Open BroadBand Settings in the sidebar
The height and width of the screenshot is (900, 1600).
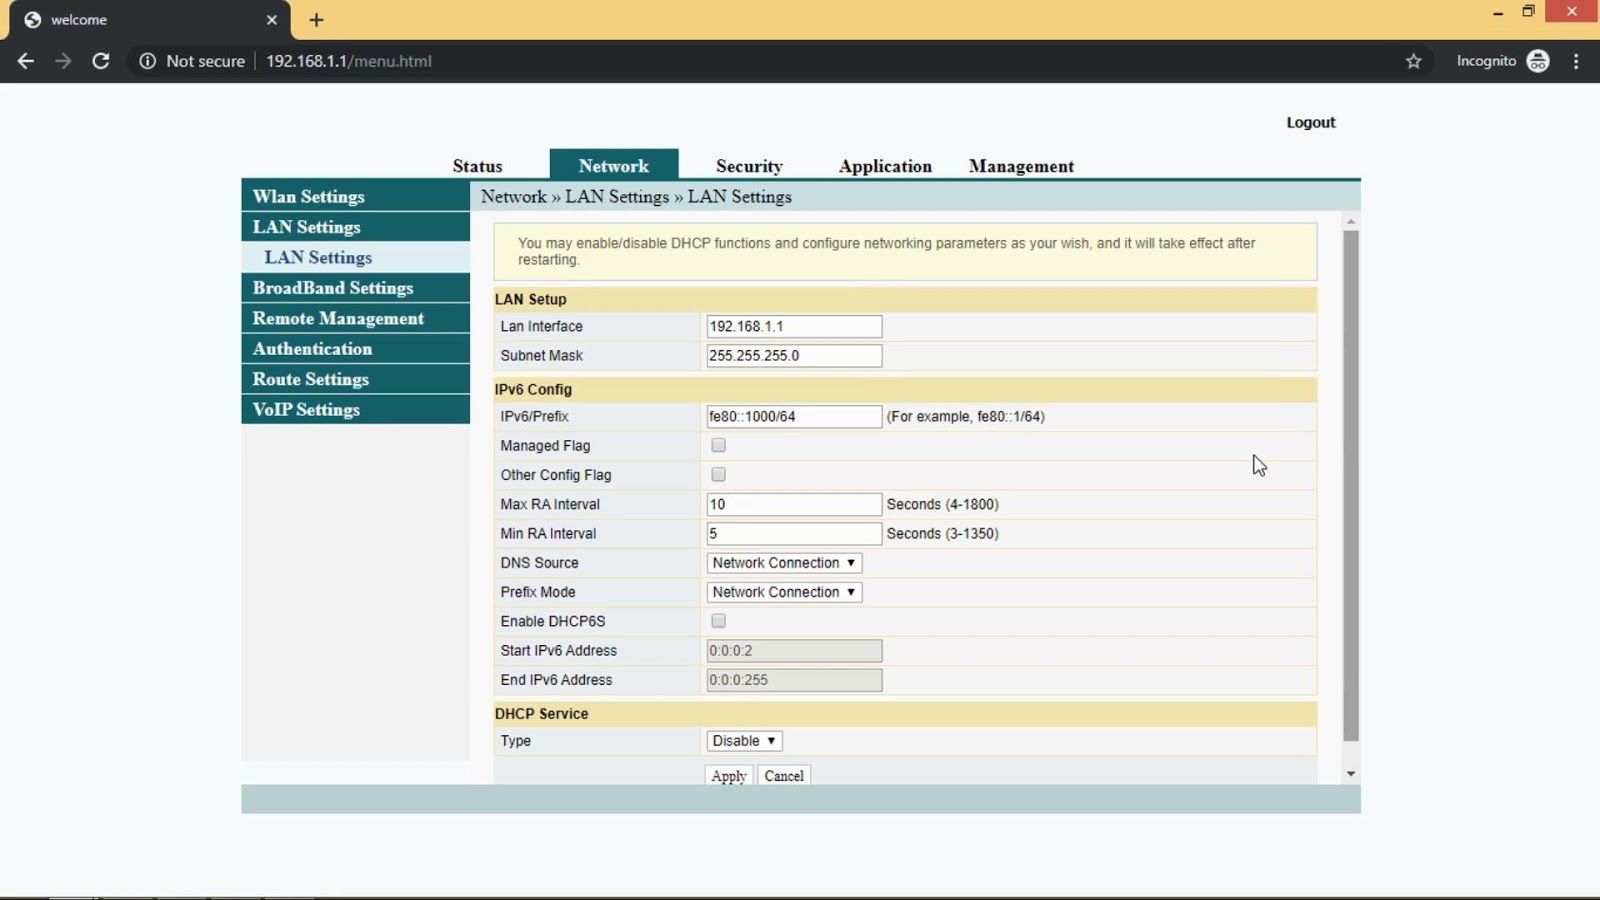click(x=355, y=288)
